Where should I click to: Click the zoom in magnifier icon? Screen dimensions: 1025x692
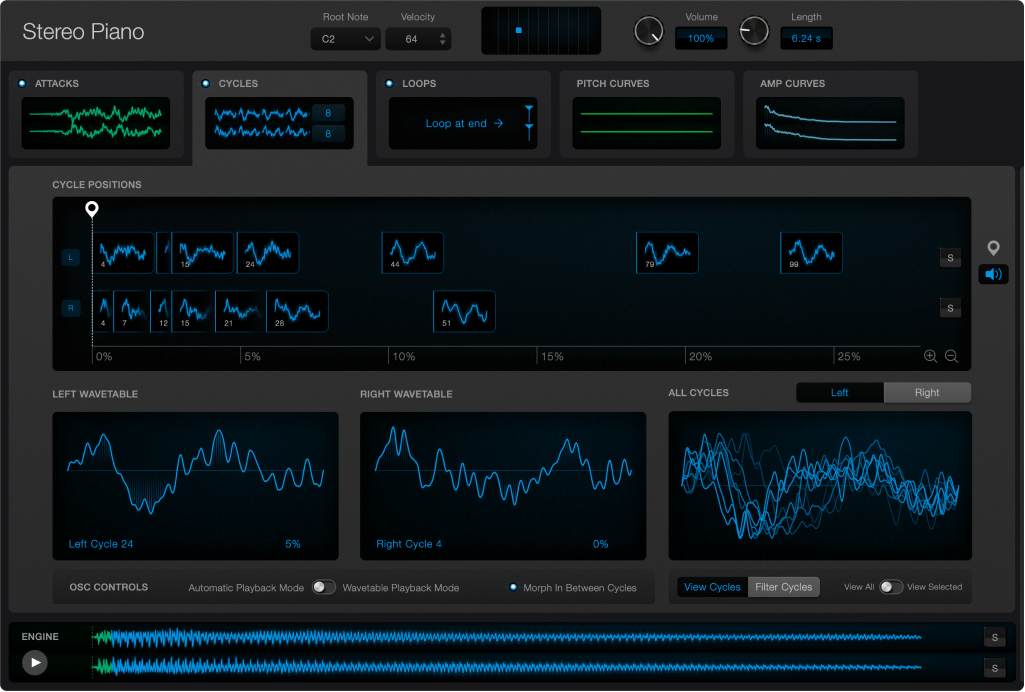pyautogui.click(x=930, y=356)
